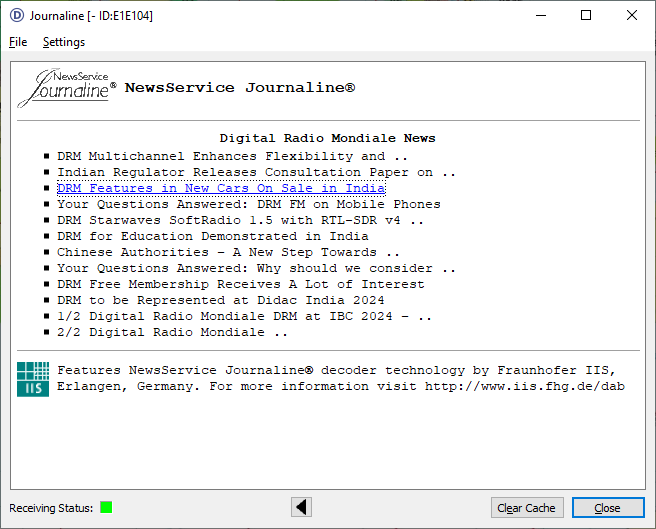Click the green Receiving Status indicator
Screen dimensions: 656x529
(106, 508)
